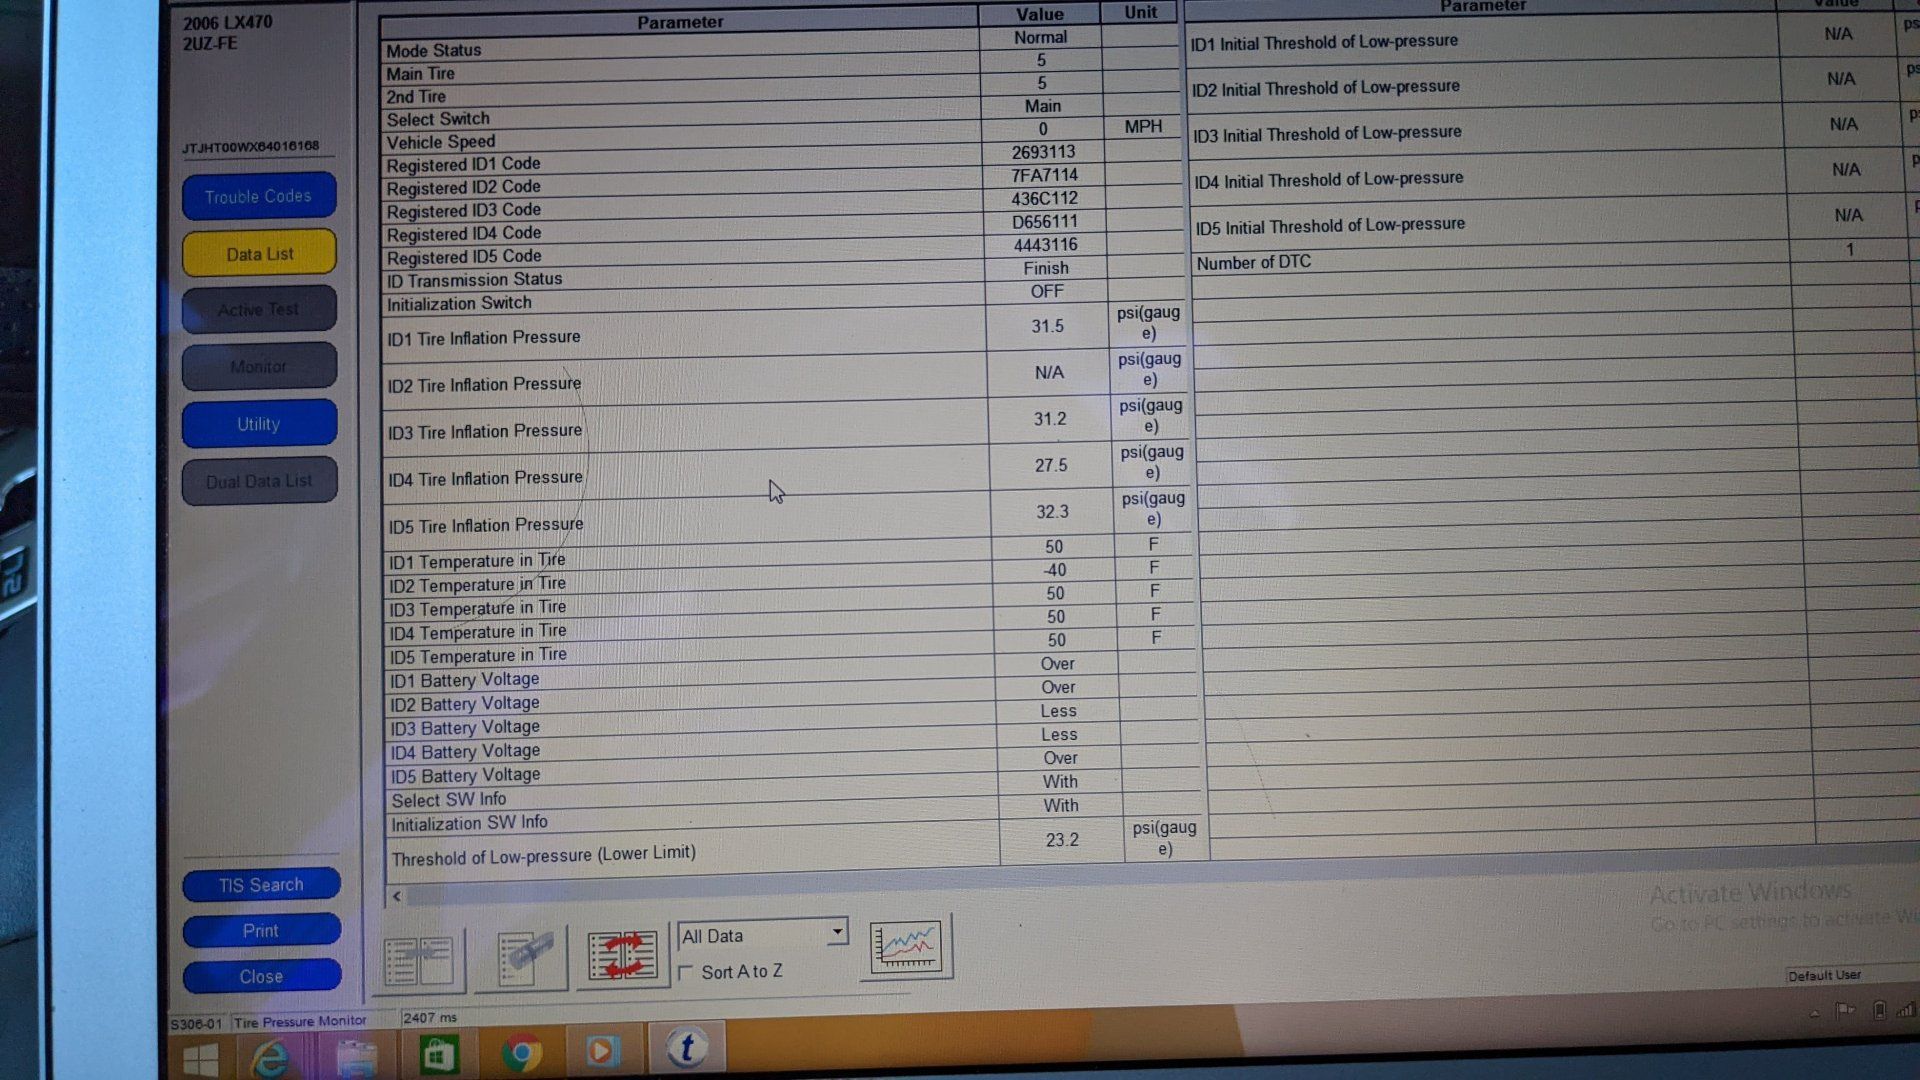Open the graph view icon
The image size is (1920, 1080).
coord(906,946)
